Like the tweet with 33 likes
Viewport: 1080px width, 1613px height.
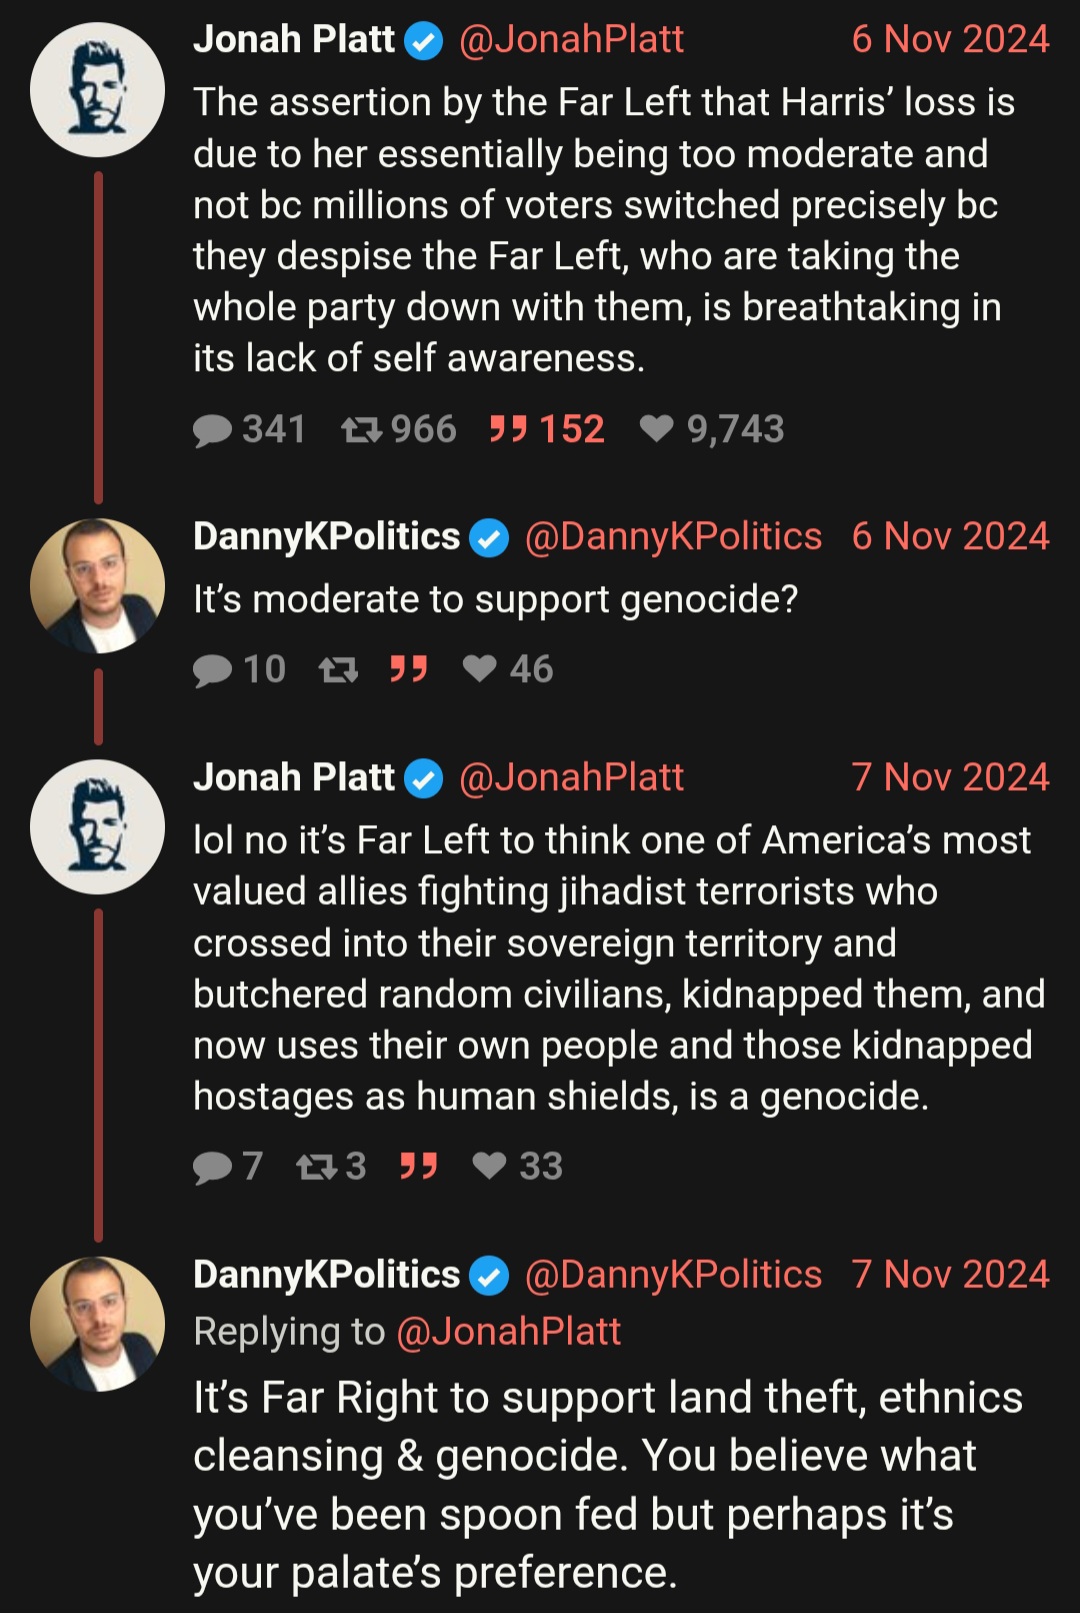[x=489, y=1166]
